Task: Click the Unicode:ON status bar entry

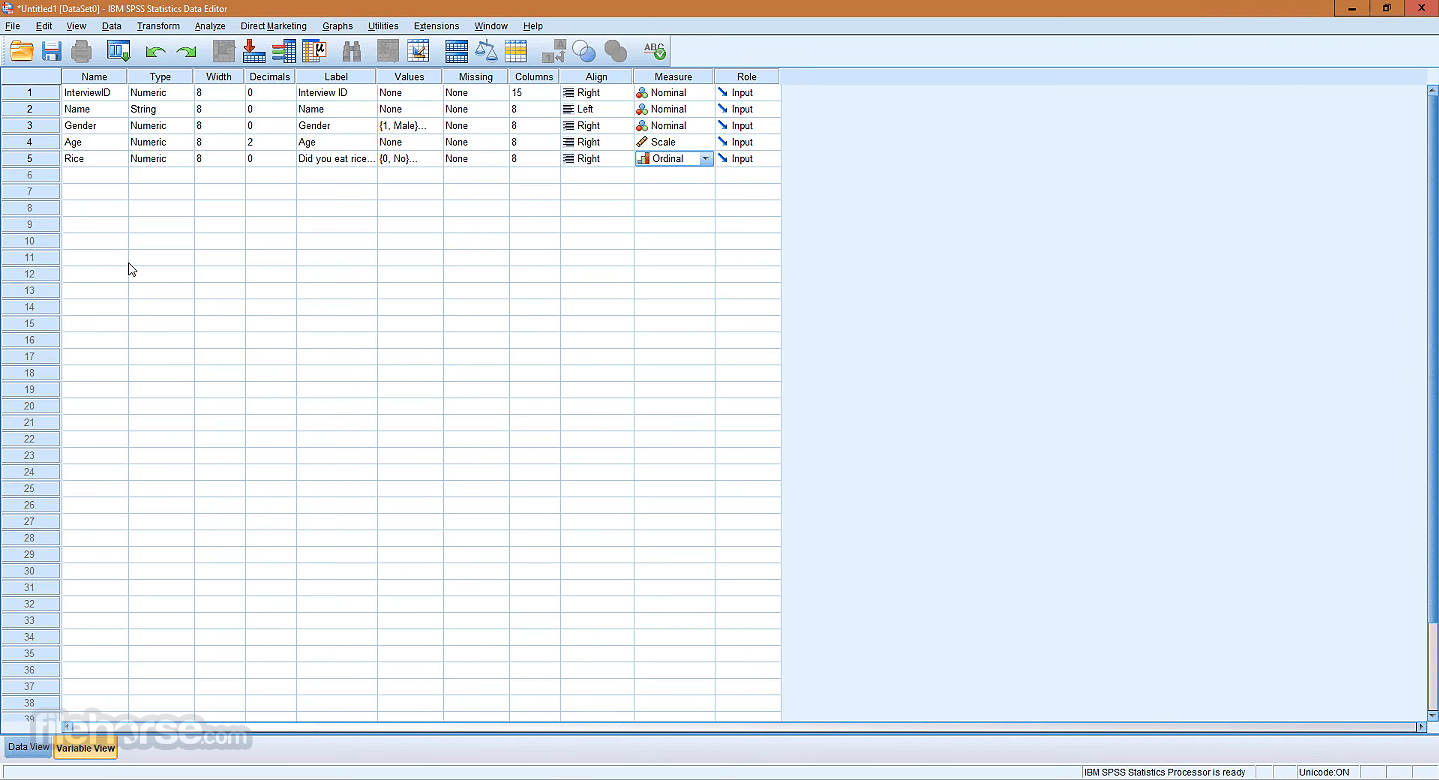Action: [1323, 772]
